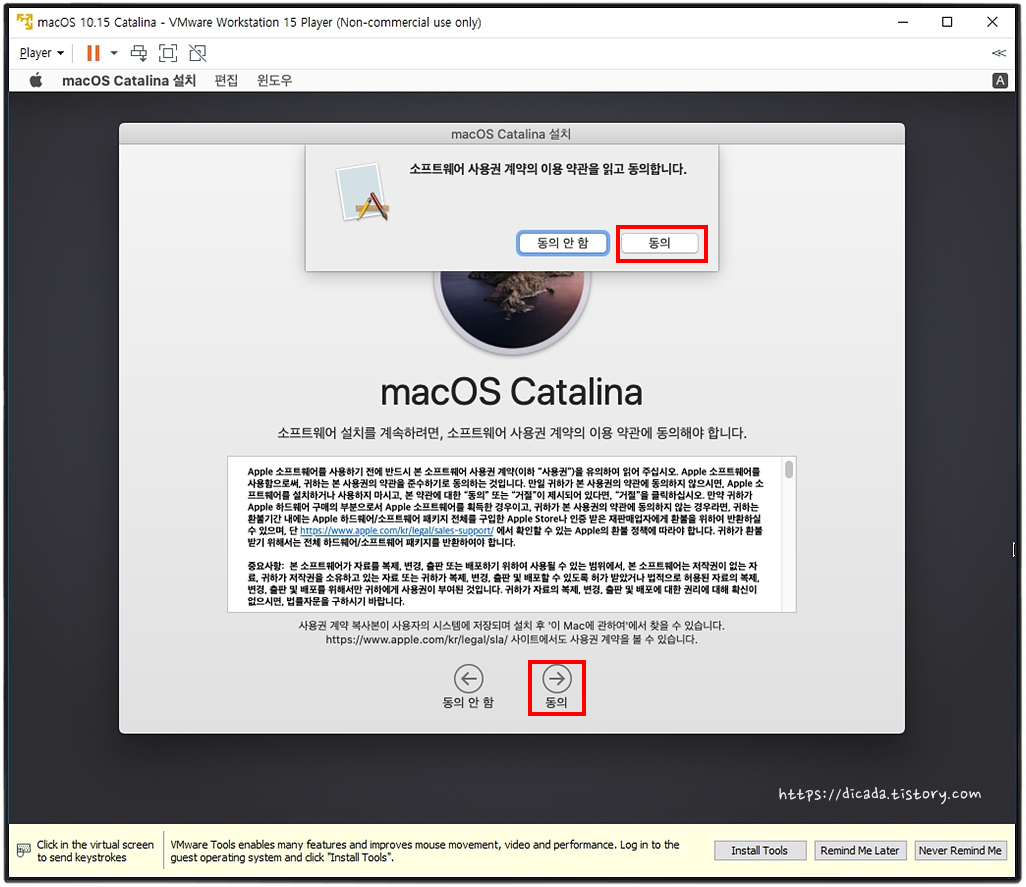Close the VMware Player window
The width and height of the screenshot is (1026, 887).
point(992,22)
